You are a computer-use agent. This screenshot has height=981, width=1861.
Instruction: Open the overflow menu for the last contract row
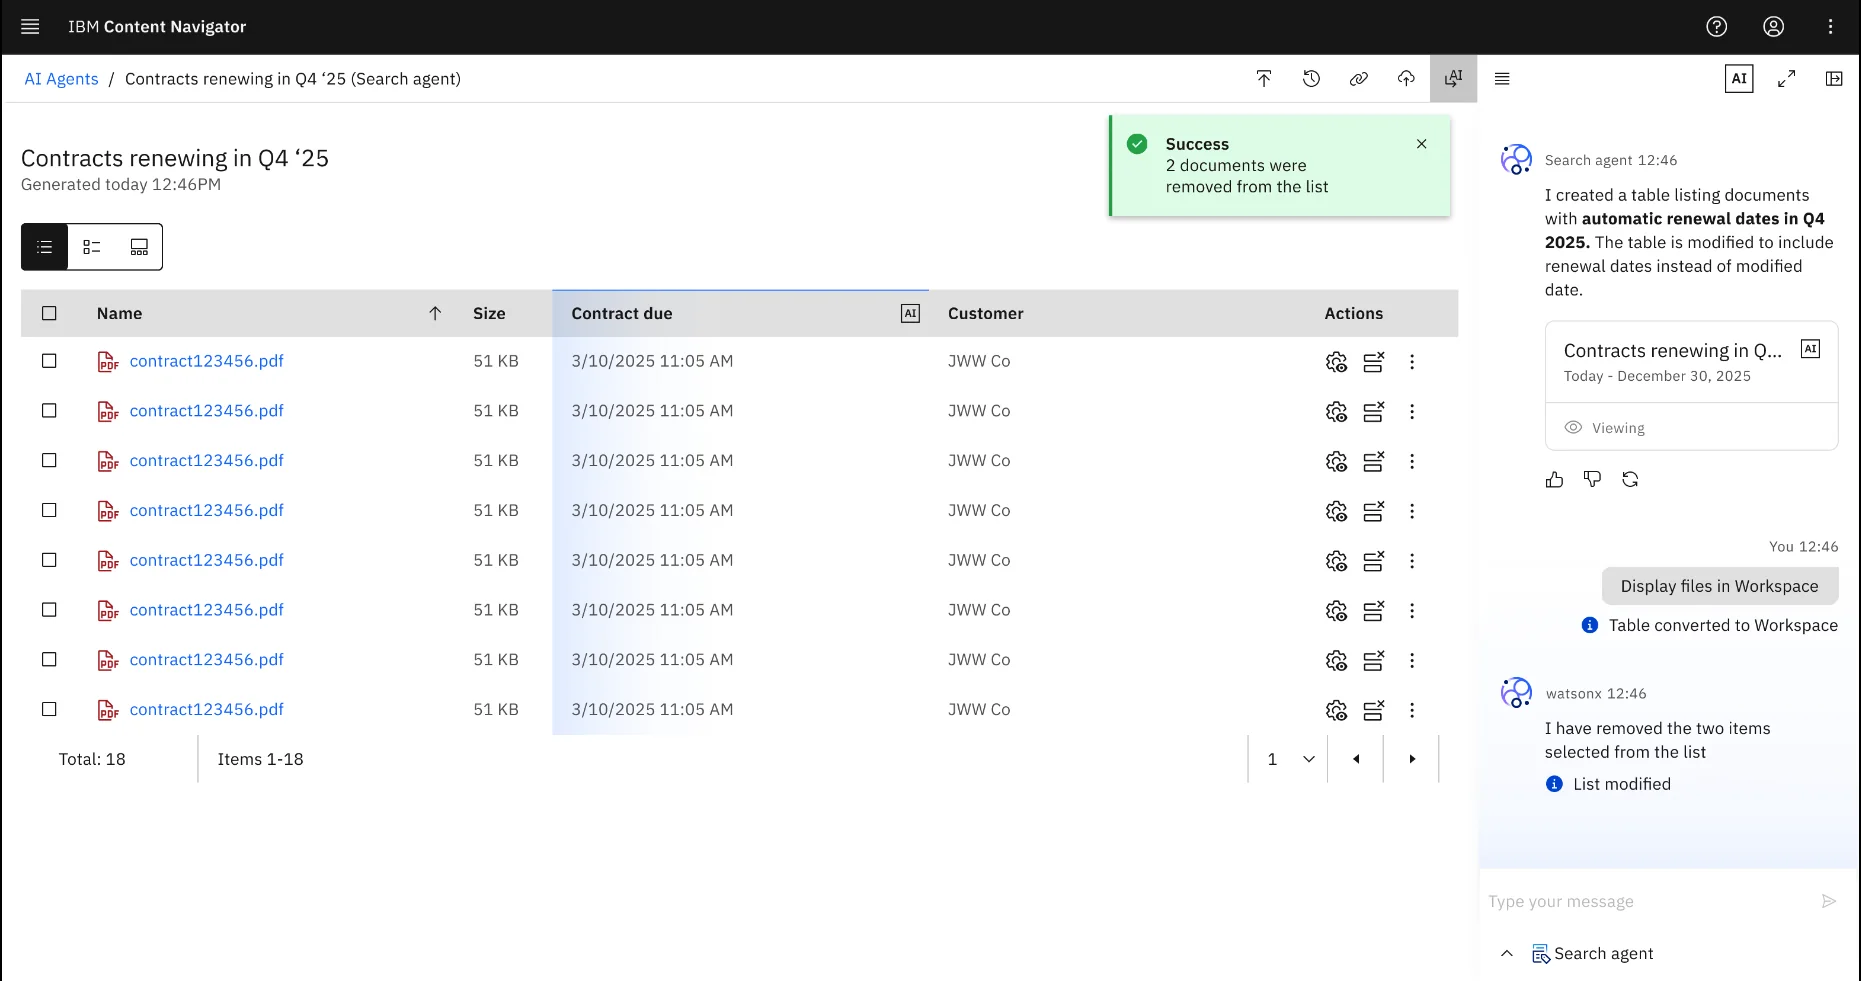[x=1412, y=710]
